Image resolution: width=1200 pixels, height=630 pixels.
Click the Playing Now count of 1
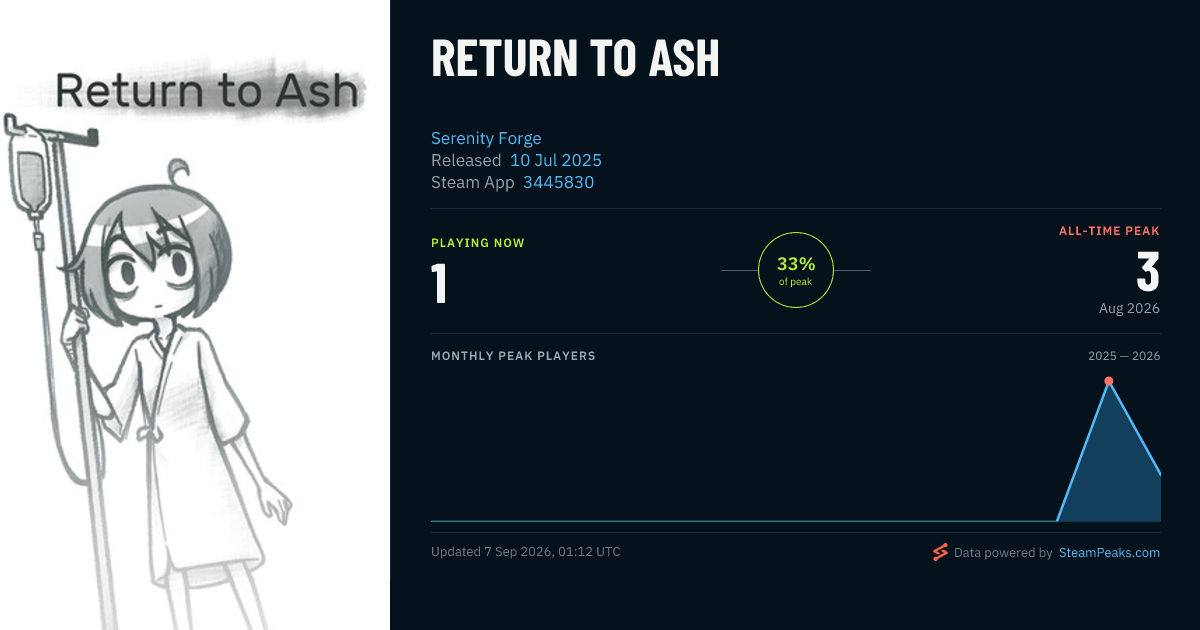click(x=439, y=283)
